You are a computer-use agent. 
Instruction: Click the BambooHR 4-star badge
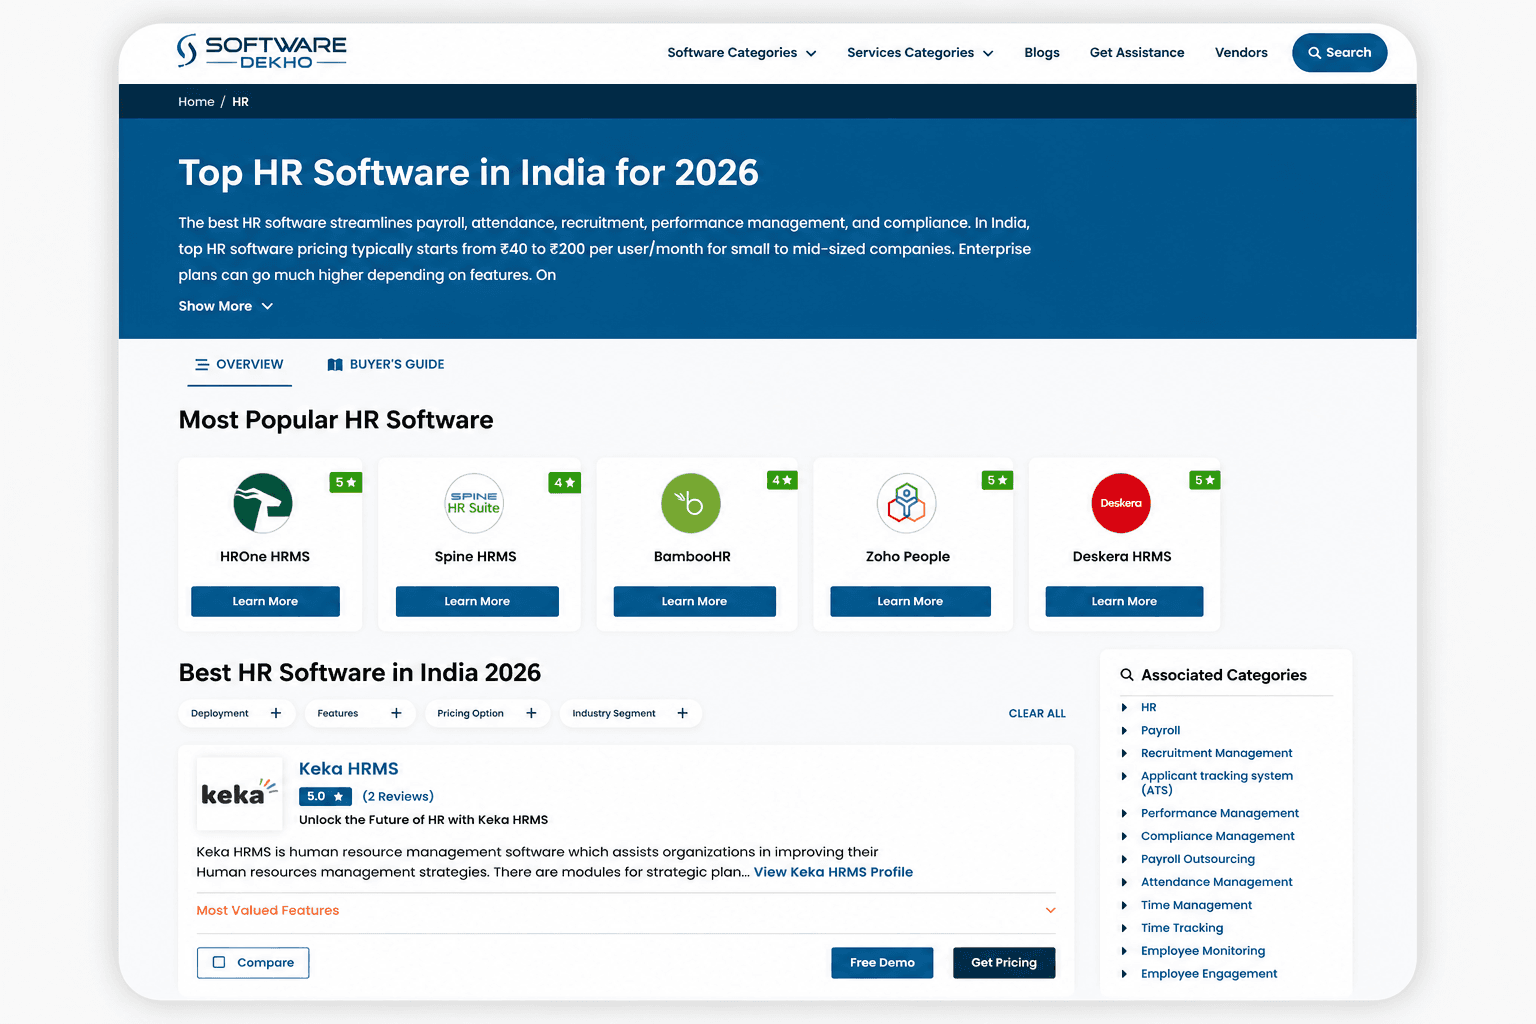pyautogui.click(x=783, y=480)
